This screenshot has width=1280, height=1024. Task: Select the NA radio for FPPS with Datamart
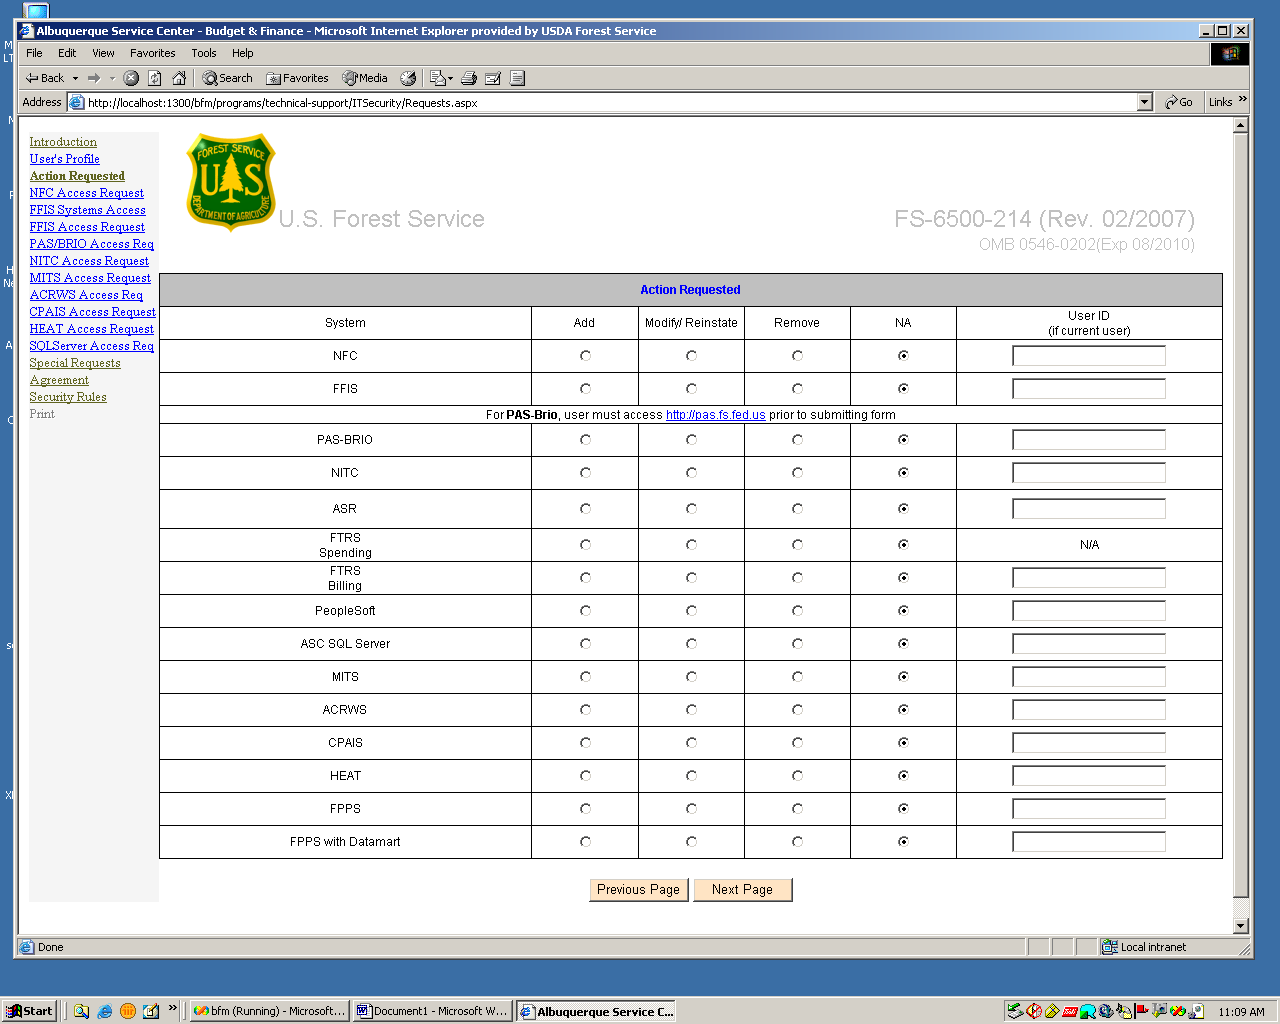(903, 842)
